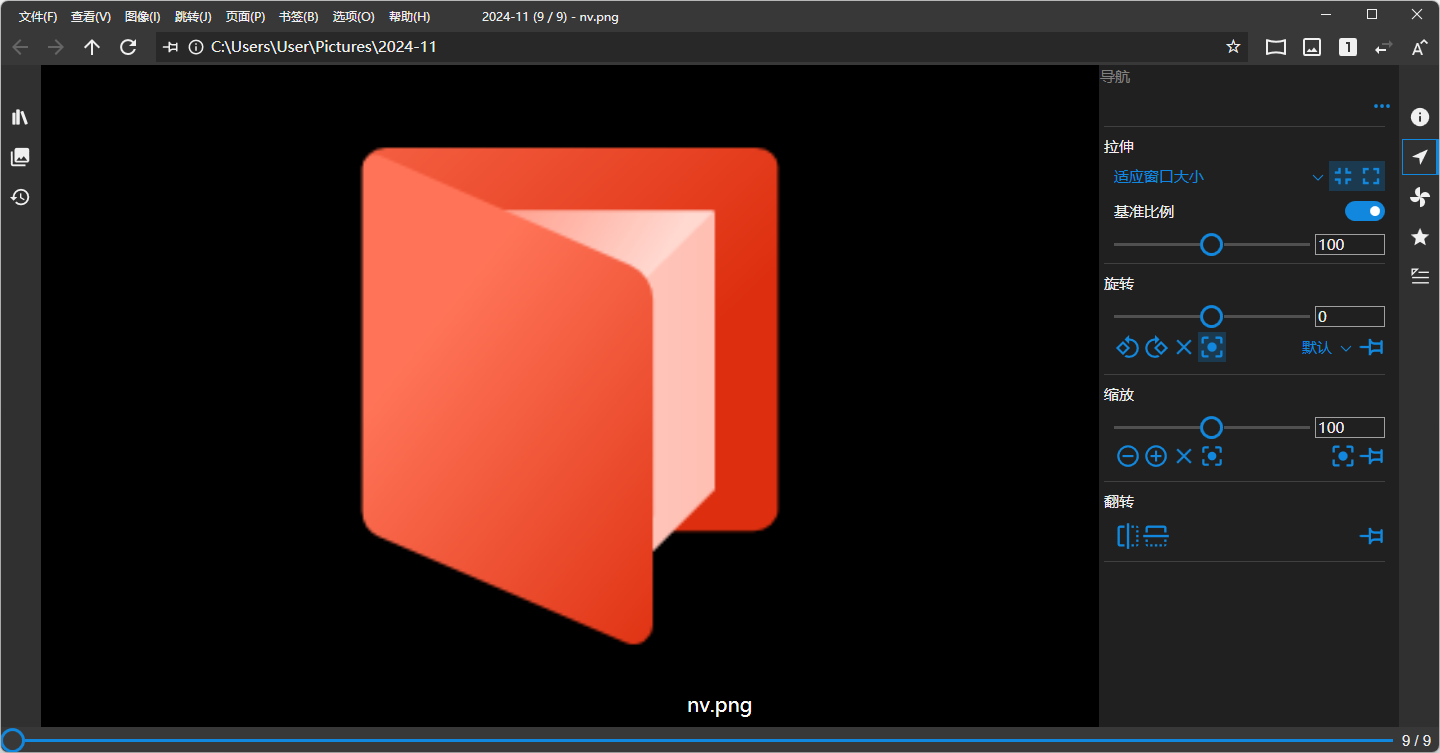Open the 帮助(H) menu
This screenshot has height=753, width=1440.
coord(409,17)
